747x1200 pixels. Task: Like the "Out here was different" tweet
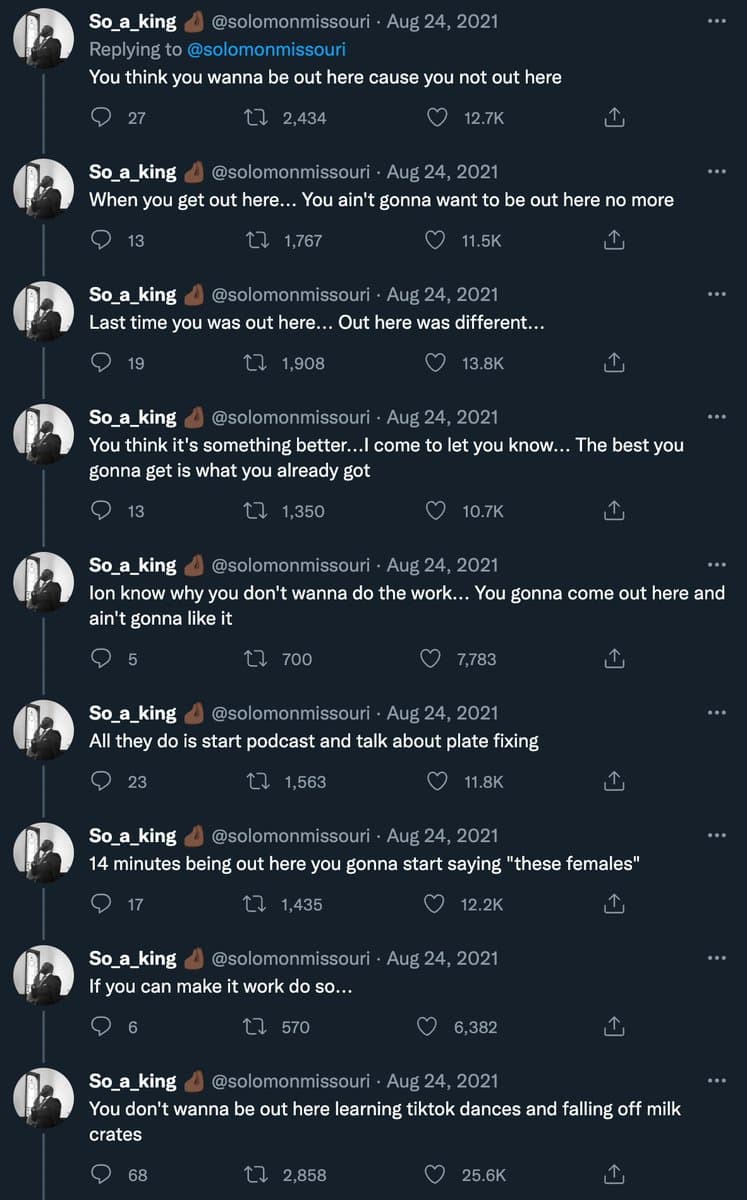click(436, 364)
